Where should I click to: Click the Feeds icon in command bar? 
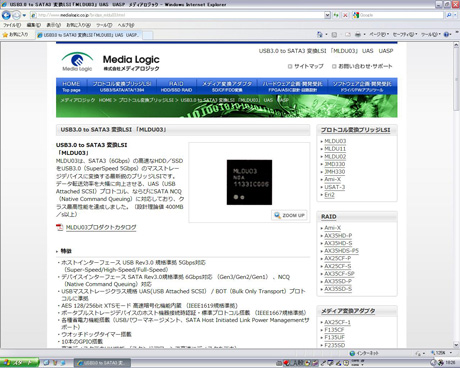pyautogui.click(x=334, y=34)
